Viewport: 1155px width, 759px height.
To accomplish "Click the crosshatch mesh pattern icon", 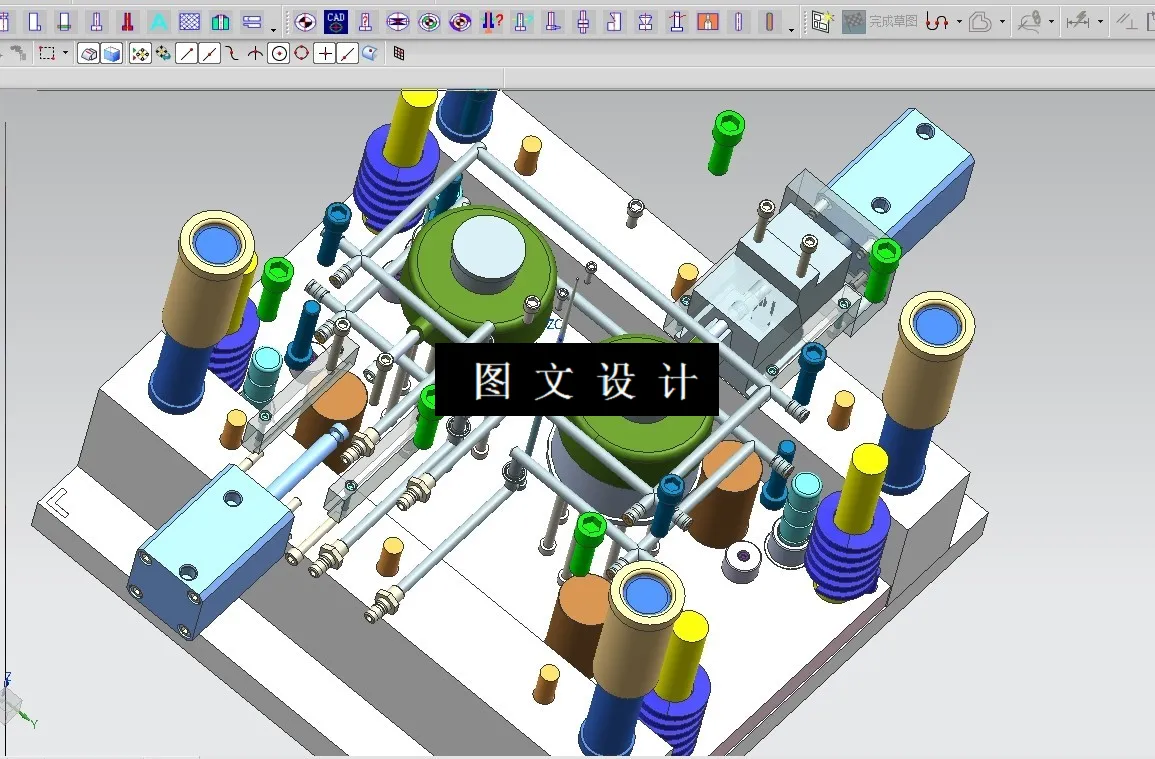I will 189,21.
